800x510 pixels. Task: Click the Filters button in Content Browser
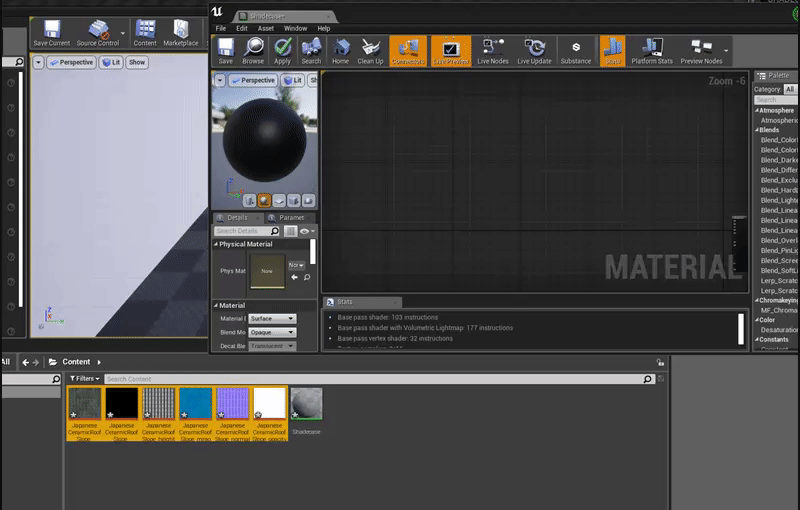(x=85, y=379)
